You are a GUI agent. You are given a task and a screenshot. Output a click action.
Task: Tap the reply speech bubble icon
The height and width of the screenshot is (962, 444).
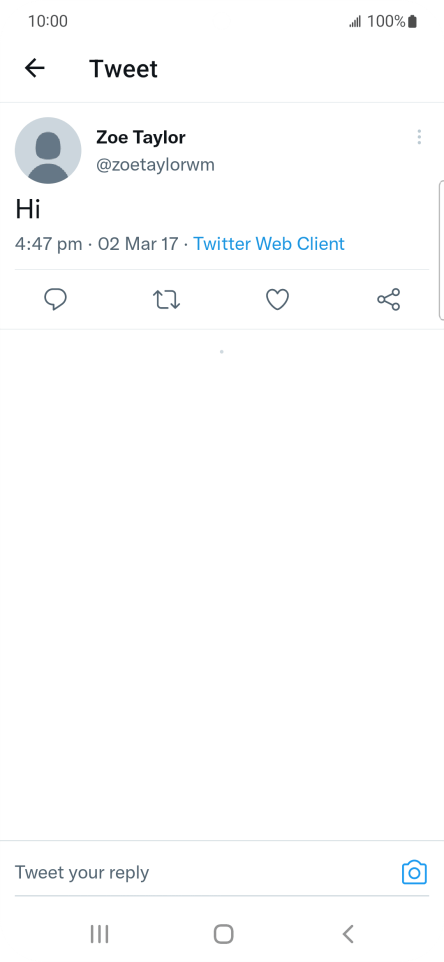pyautogui.click(x=56, y=299)
